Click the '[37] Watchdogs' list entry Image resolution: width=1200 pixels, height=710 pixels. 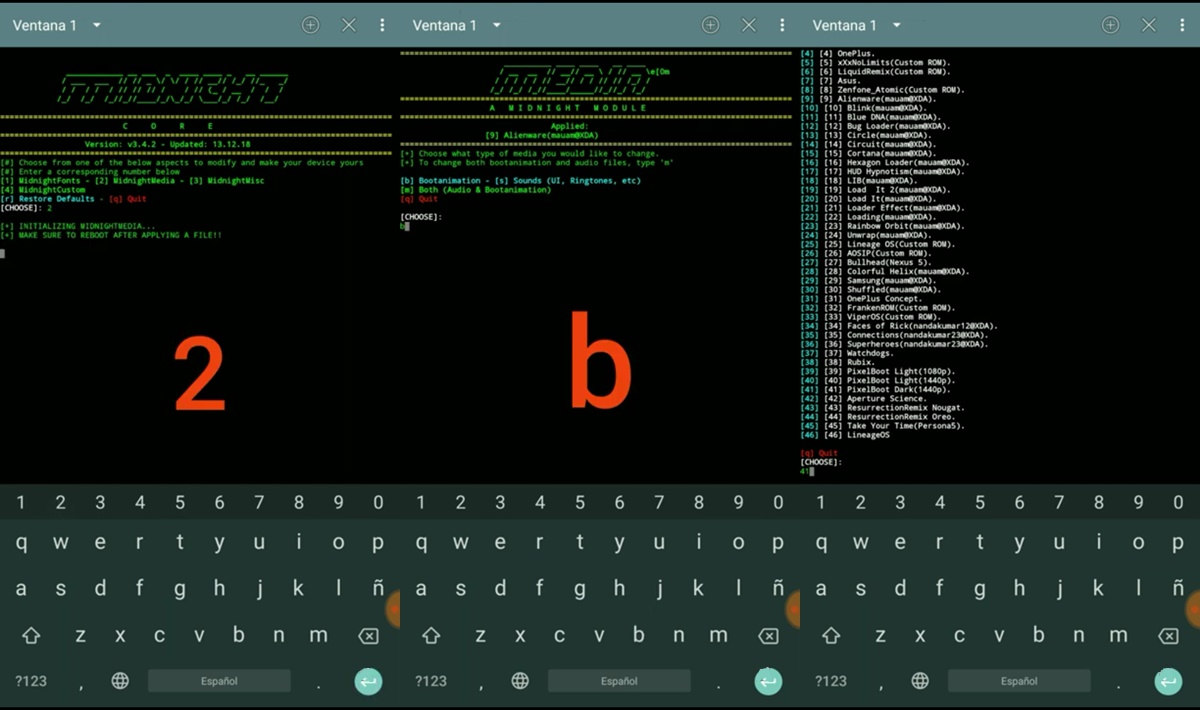pos(849,353)
